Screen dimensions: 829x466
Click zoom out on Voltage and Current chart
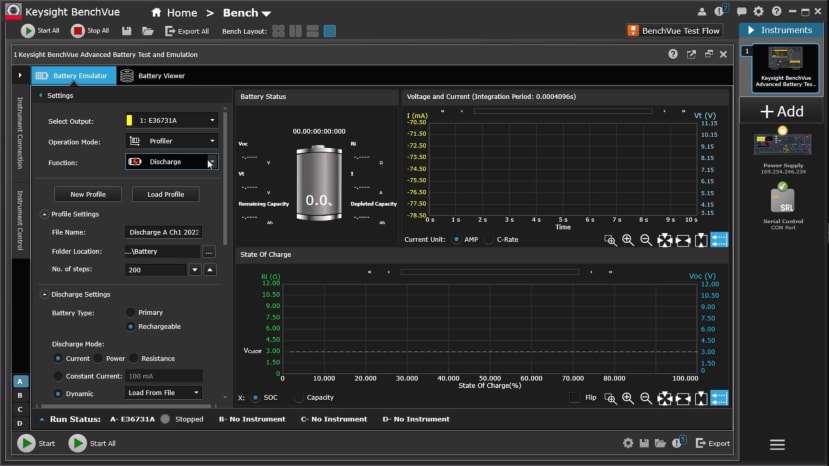coord(646,240)
